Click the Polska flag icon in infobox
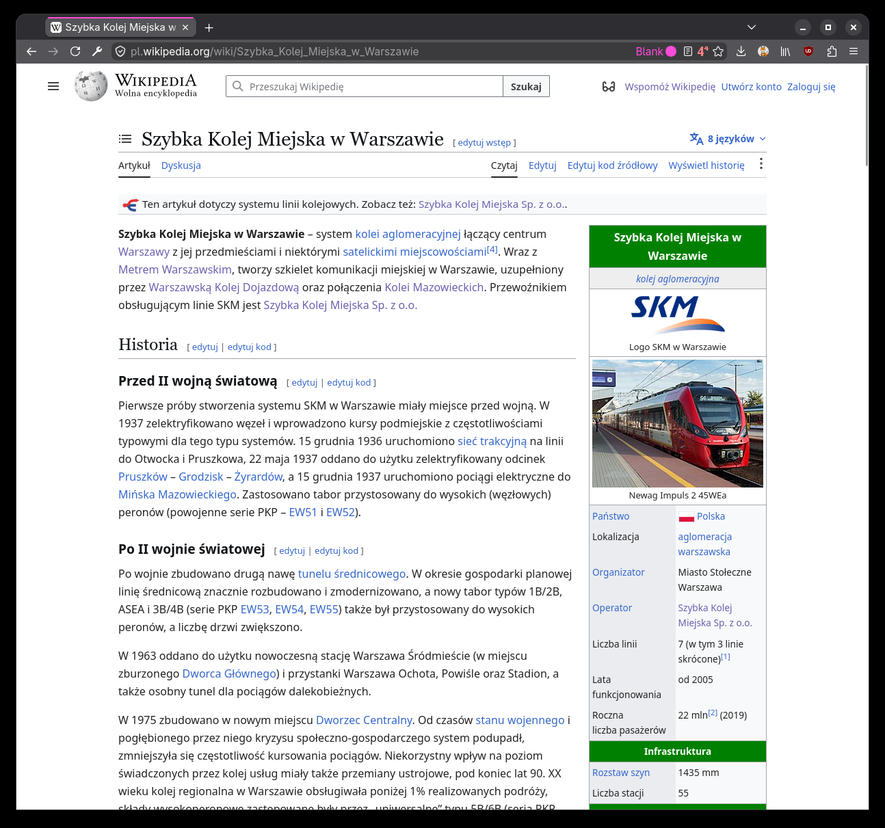 [x=686, y=516]
